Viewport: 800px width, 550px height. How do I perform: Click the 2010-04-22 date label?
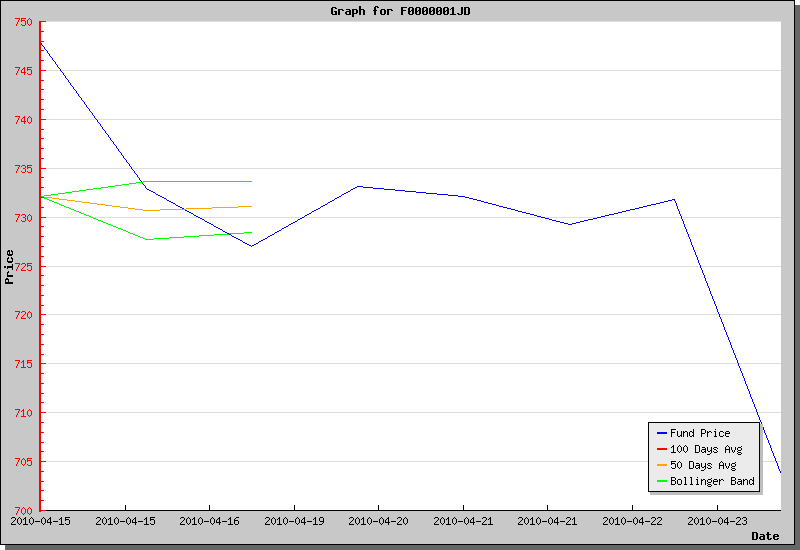(632, 521)
